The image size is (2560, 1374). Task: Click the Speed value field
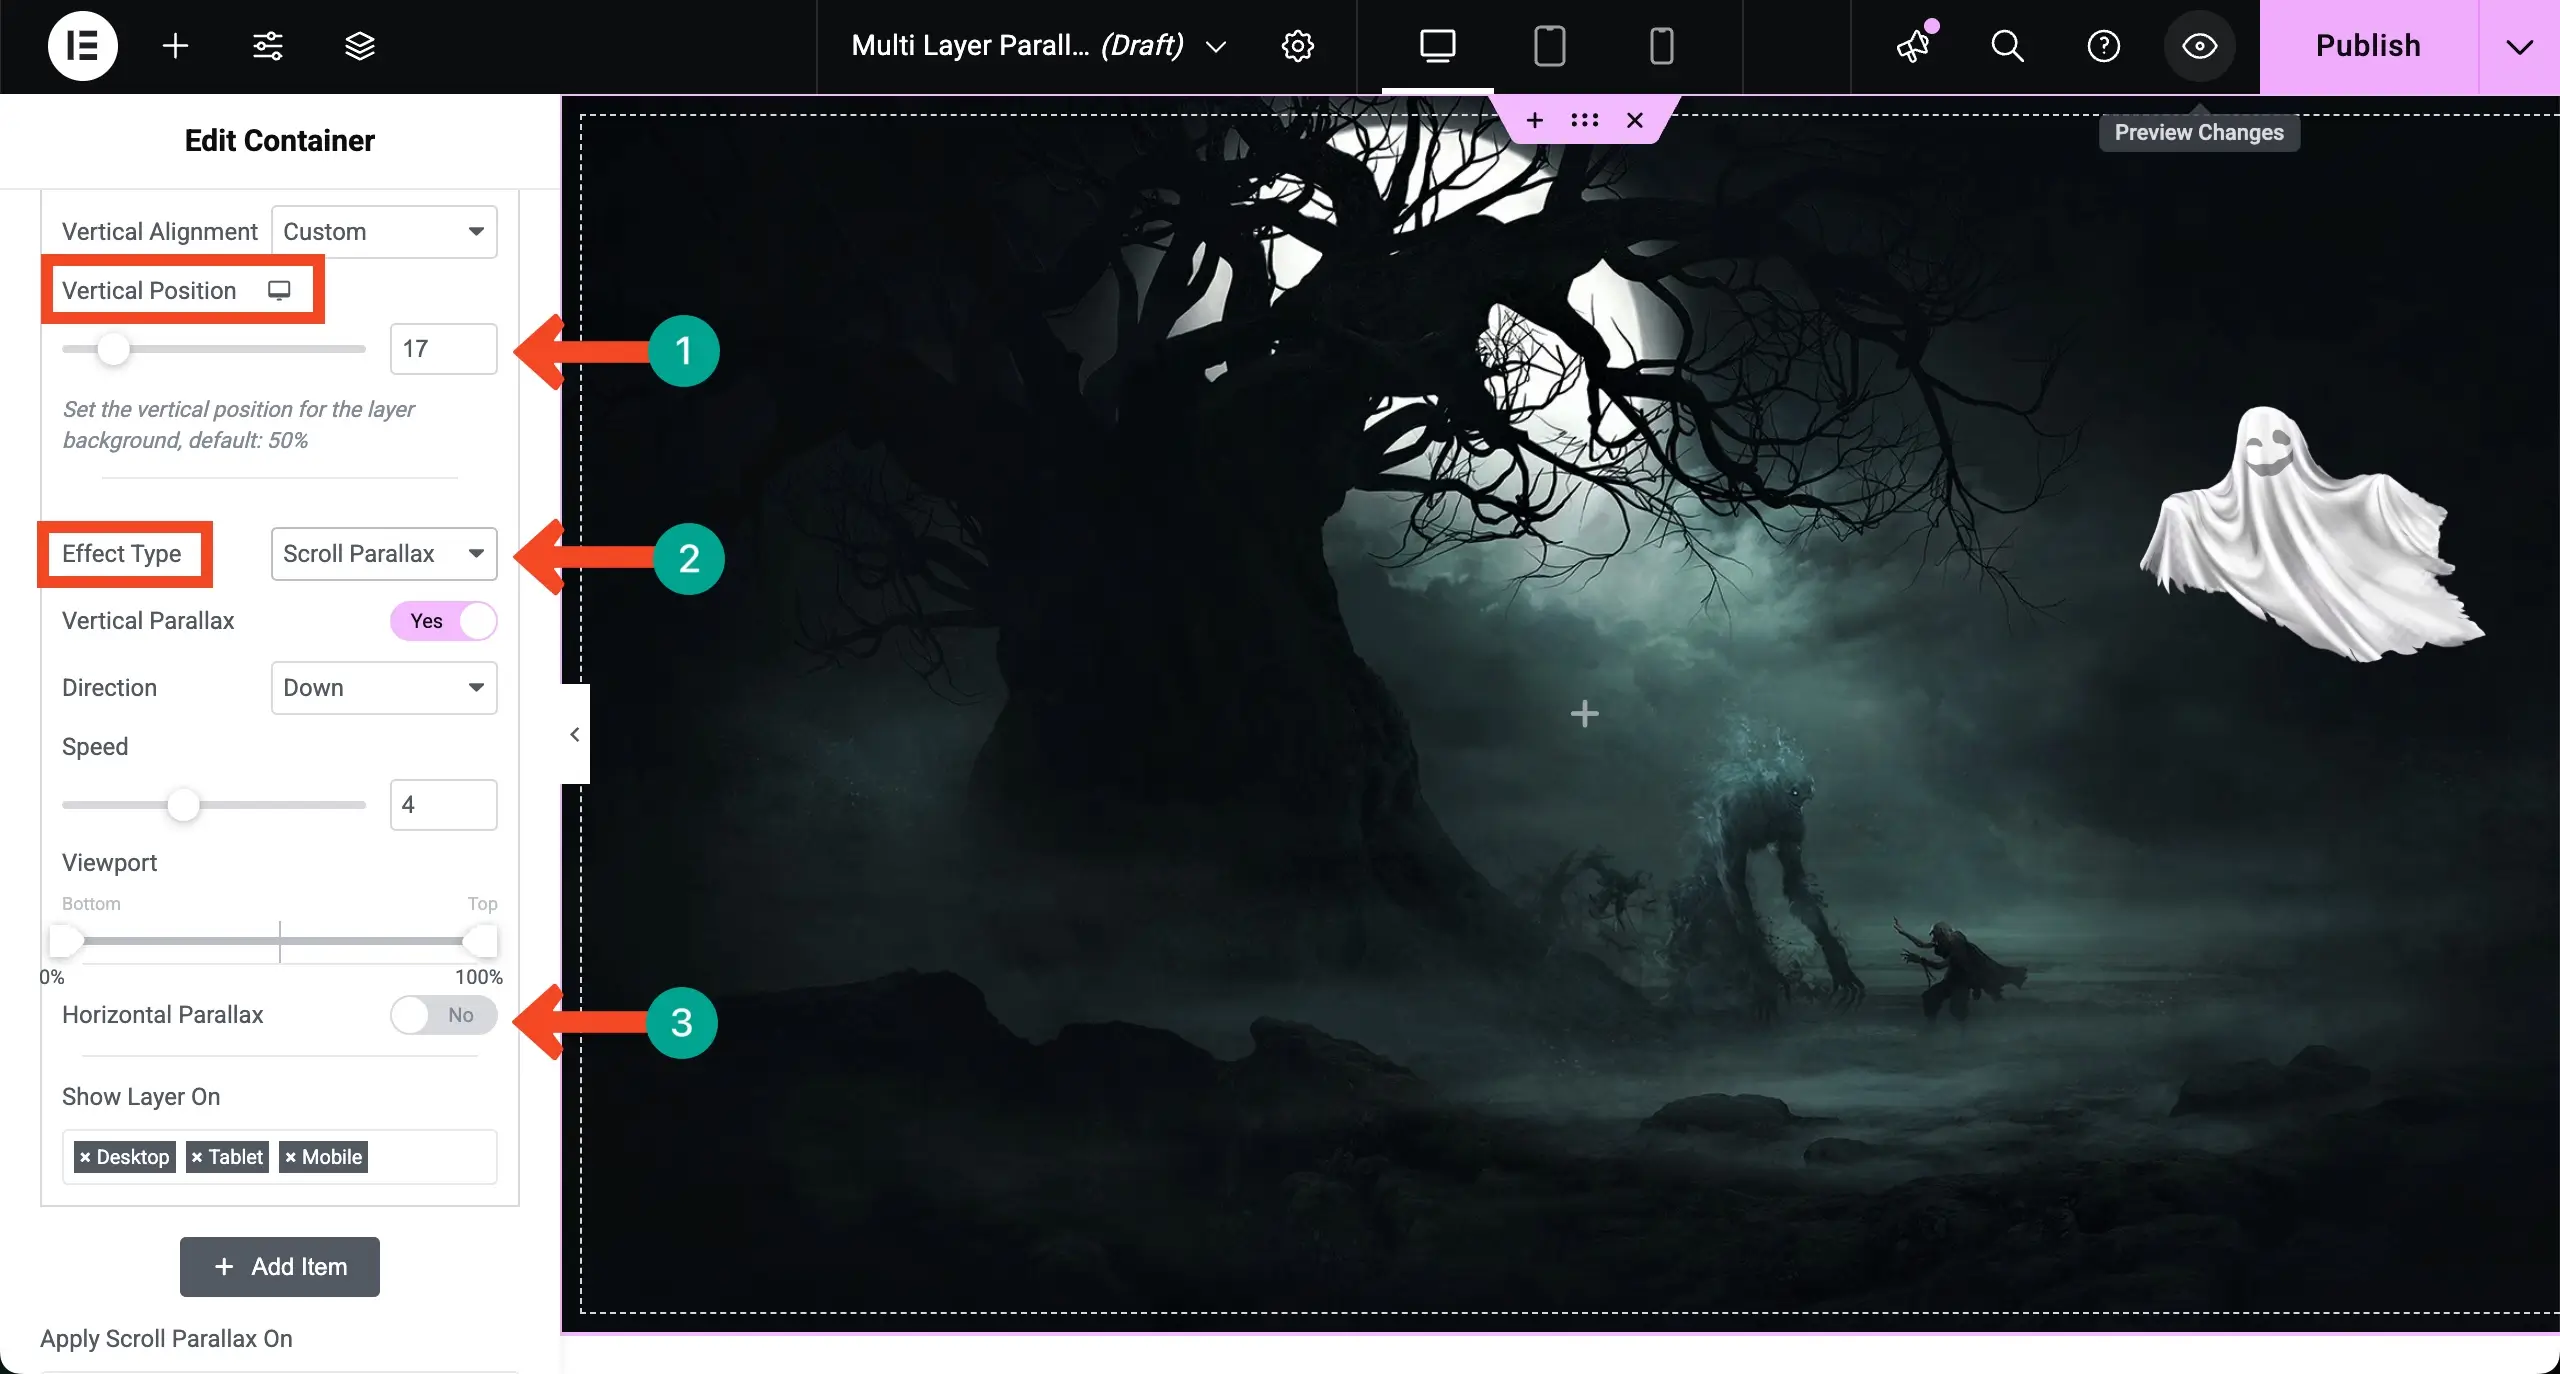click(x=443, y=805)
